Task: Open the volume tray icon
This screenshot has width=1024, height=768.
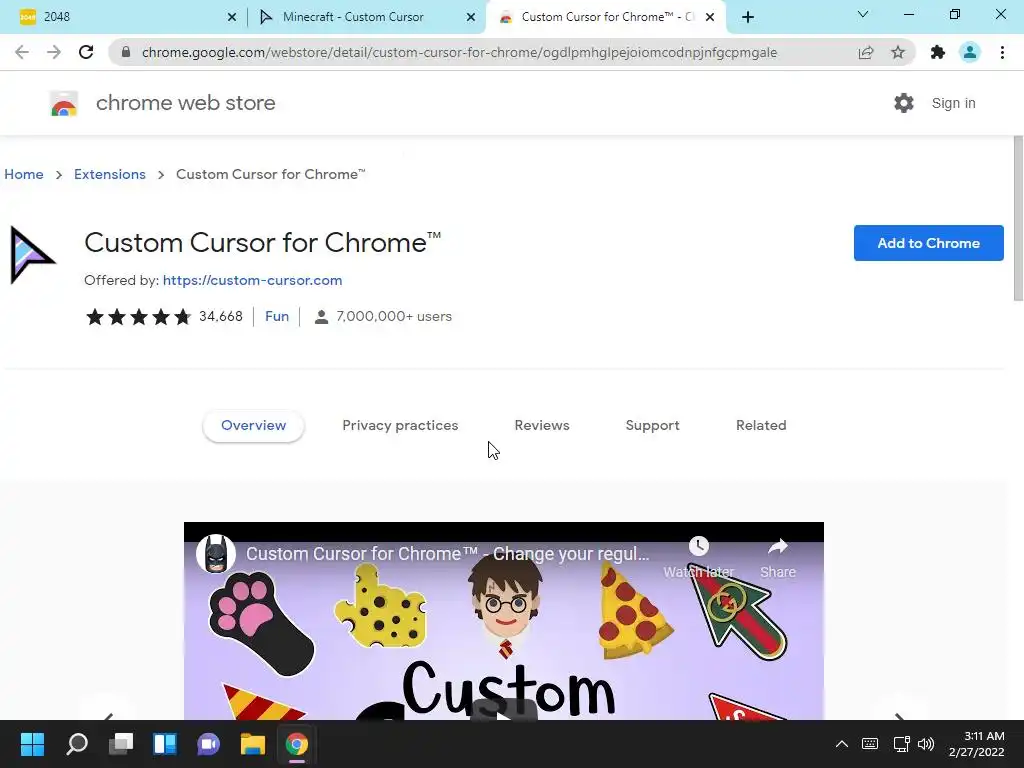Action: (x=926, y=744)
